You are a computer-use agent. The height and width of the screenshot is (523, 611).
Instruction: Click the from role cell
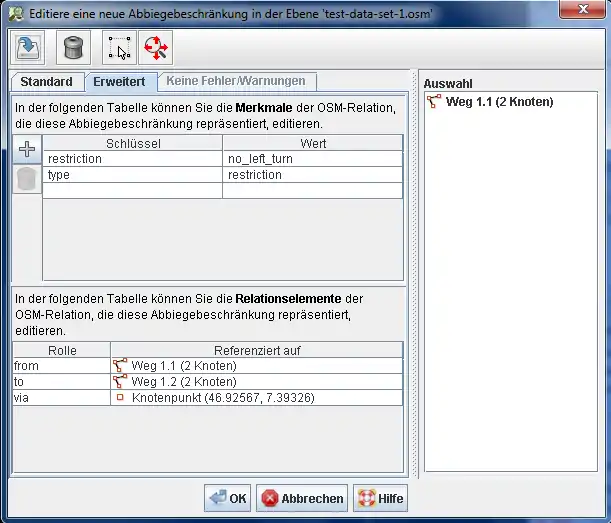pyautogui.click(x=61, y=366)
